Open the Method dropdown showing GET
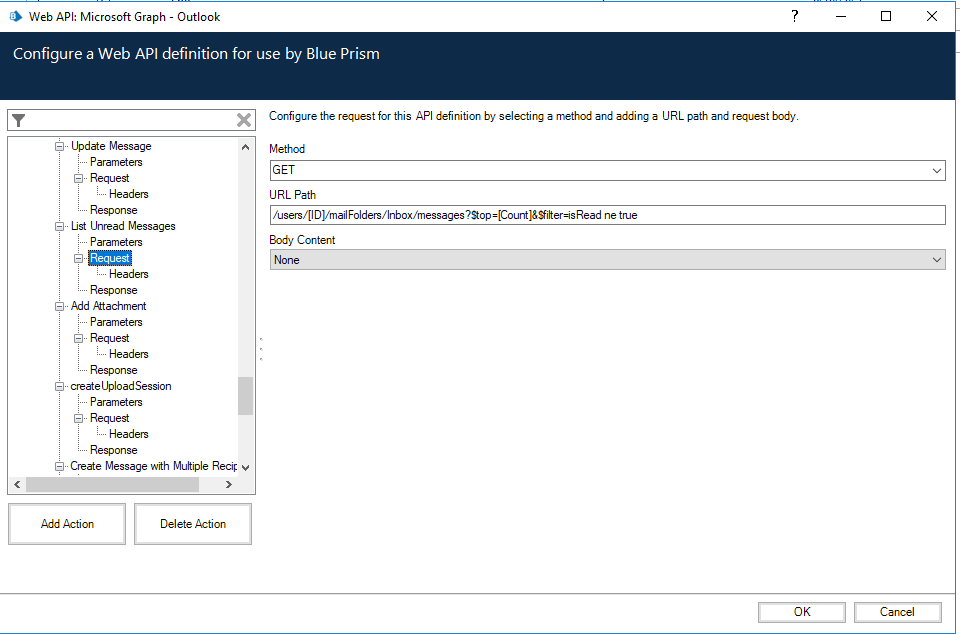 [x=607, y=170]
